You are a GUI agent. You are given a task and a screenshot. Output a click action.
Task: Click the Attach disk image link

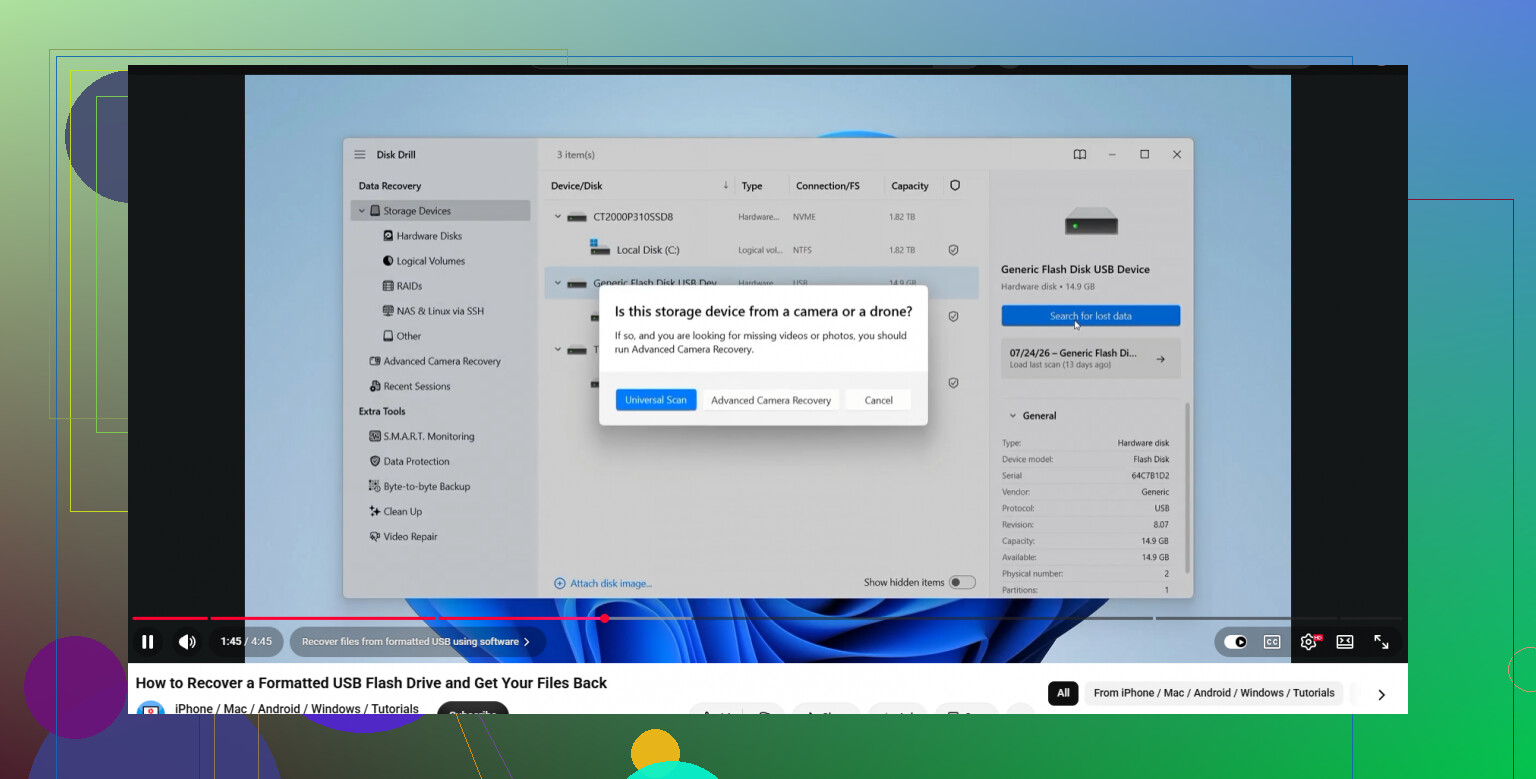click(x=603, y=583)
